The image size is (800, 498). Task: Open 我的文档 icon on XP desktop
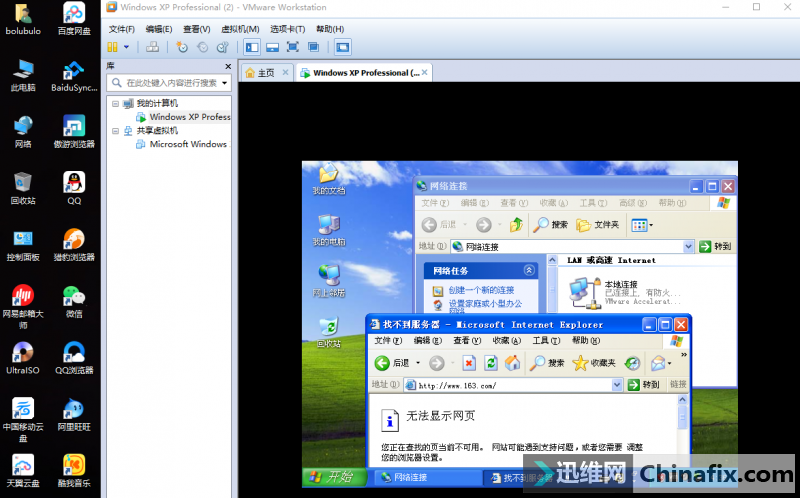329,179
